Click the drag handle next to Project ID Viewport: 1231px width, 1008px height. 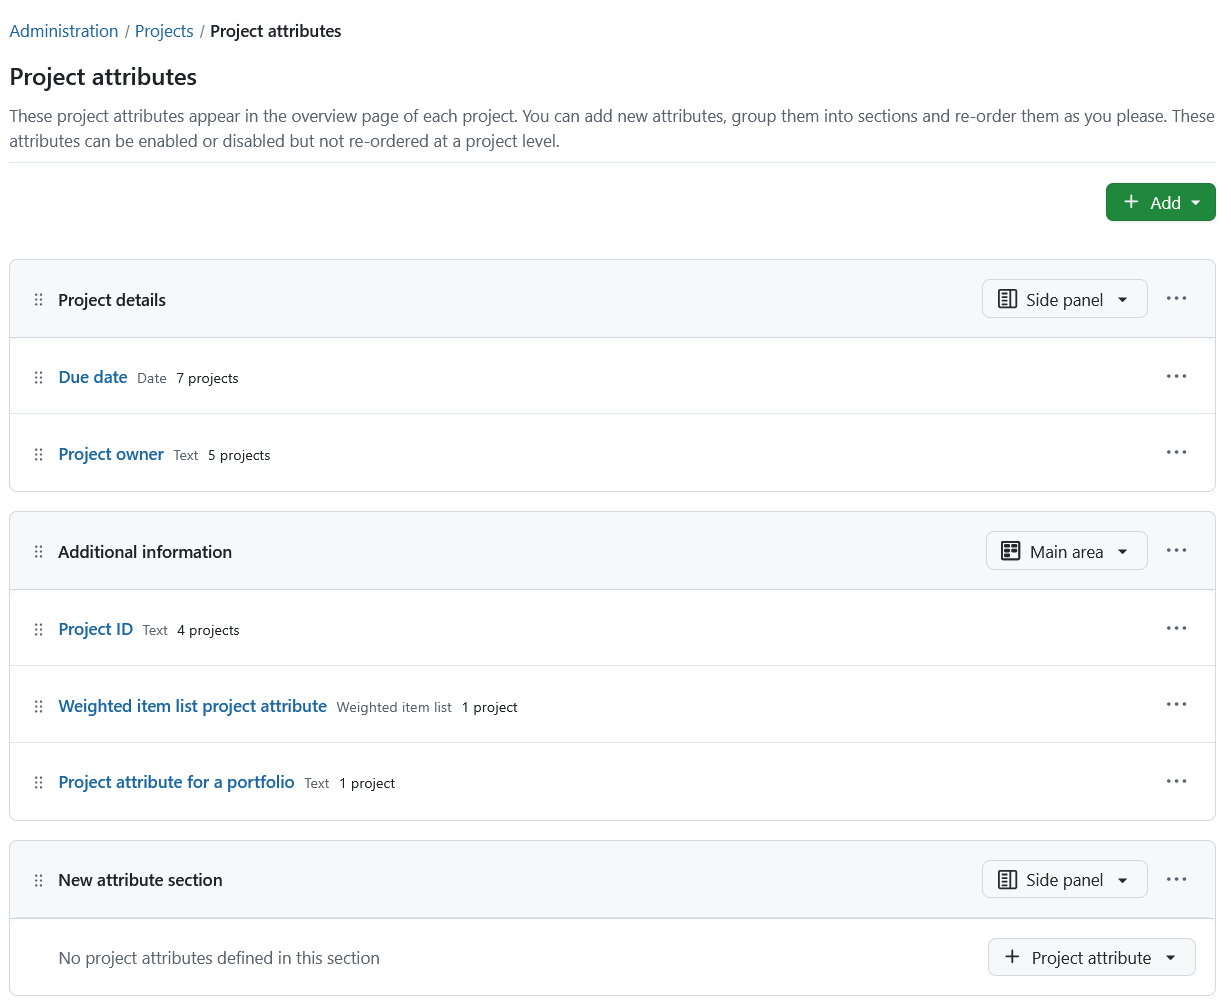38,629
